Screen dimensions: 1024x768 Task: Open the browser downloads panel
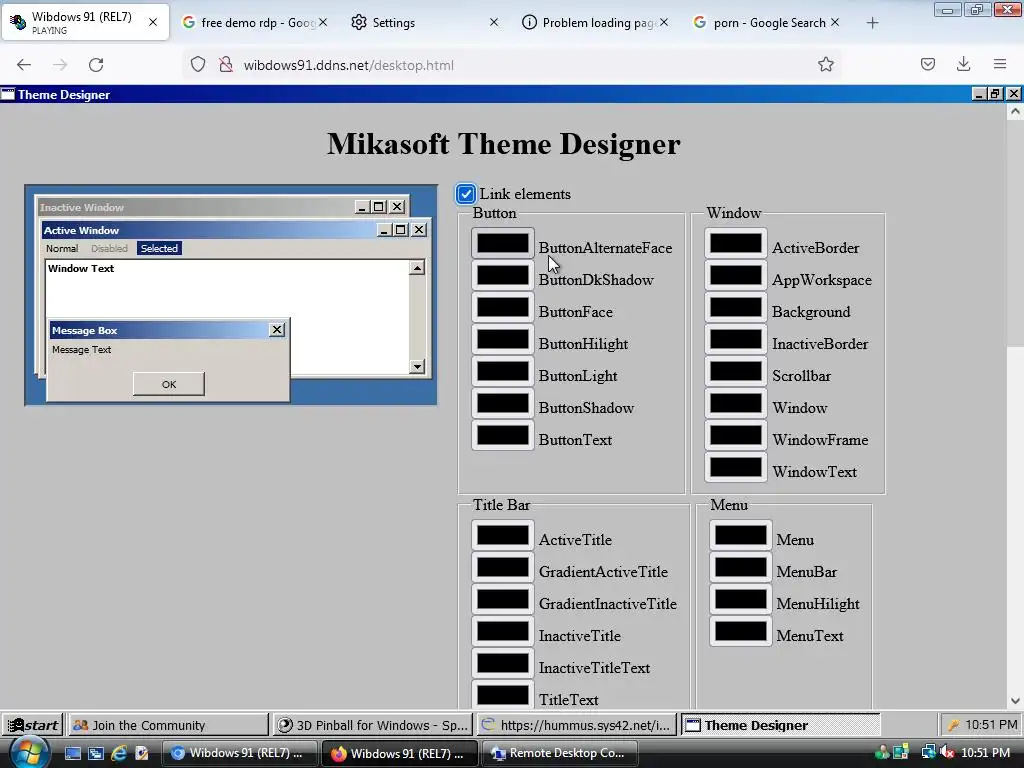[963, 64]
